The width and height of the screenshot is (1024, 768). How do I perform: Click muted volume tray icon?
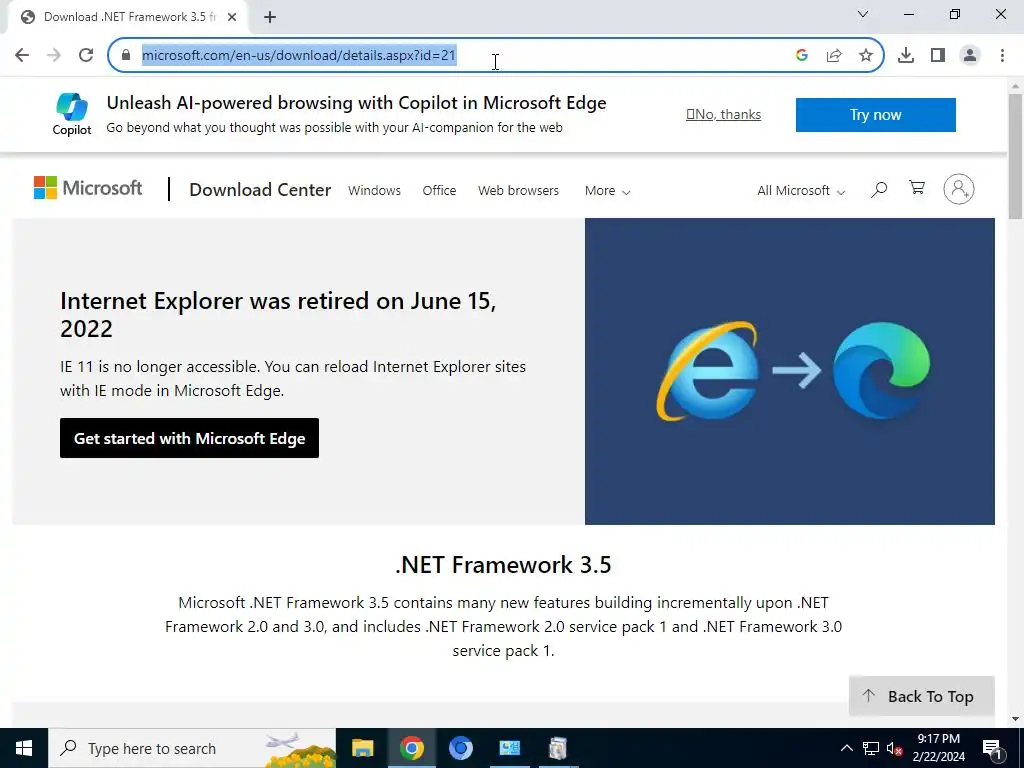(x=895, y=748)
